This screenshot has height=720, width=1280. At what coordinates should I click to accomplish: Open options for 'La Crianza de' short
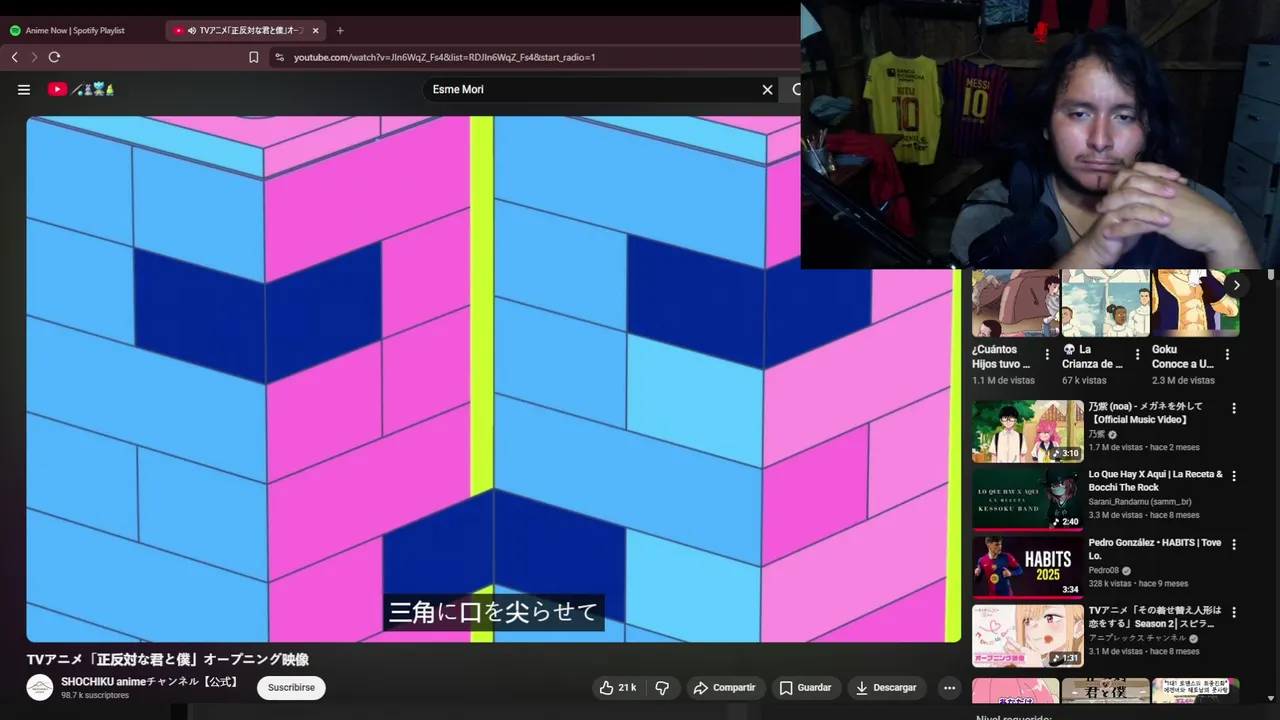[1137, 354]
